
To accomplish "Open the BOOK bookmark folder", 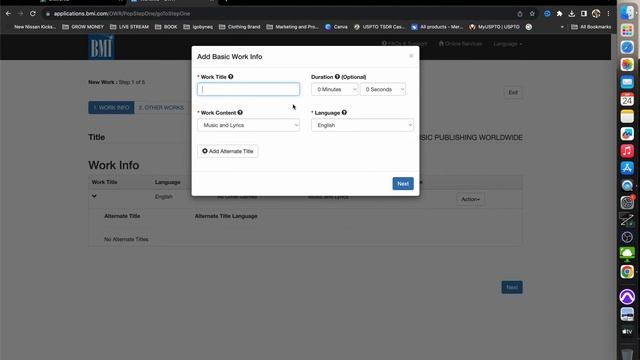I will tap(166, 27).
